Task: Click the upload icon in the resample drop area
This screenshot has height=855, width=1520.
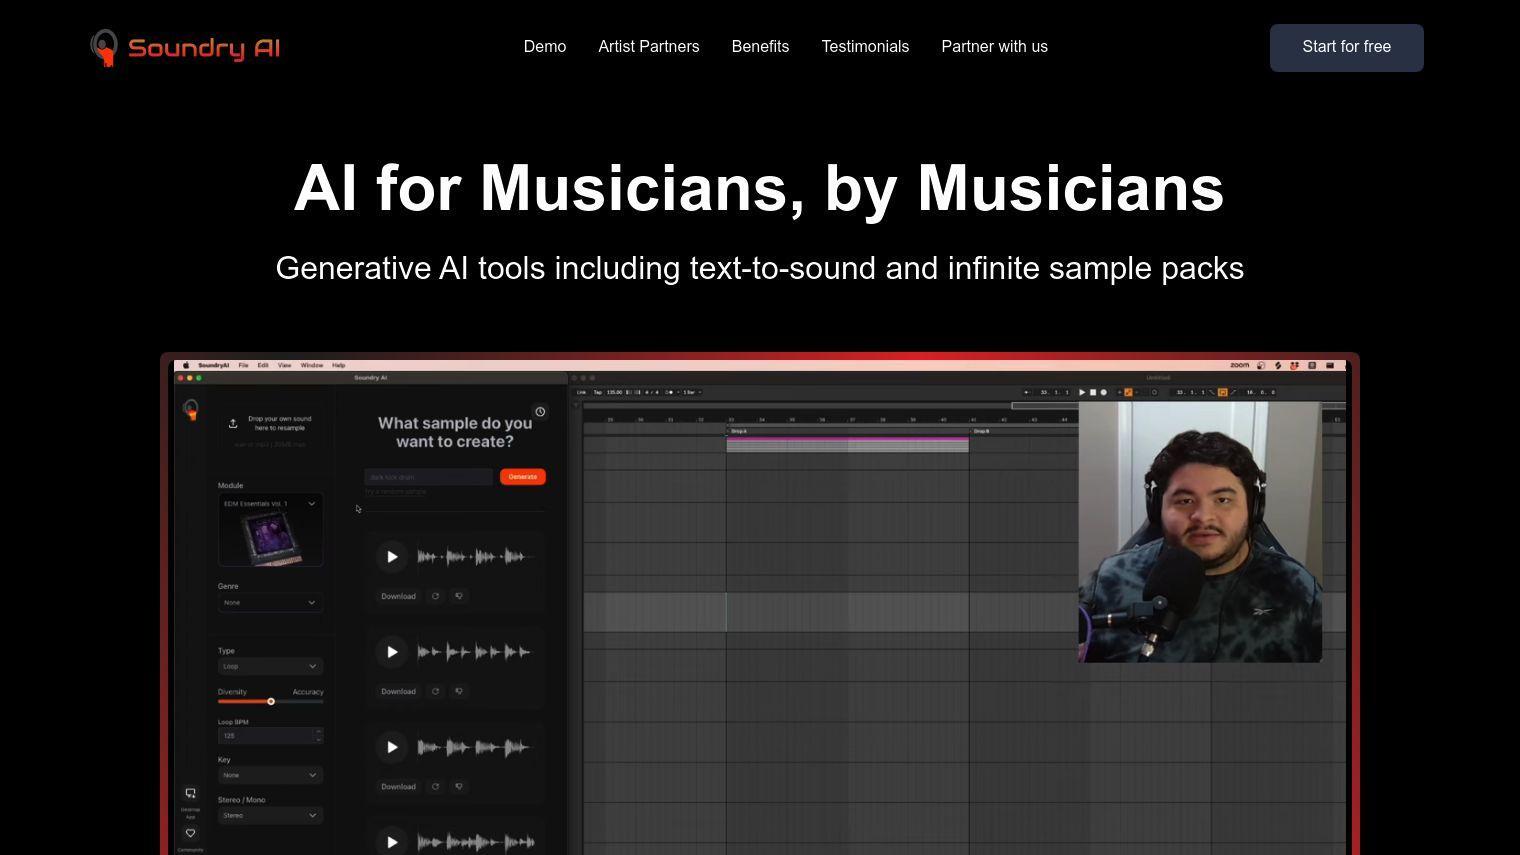Action: (233, 424)
